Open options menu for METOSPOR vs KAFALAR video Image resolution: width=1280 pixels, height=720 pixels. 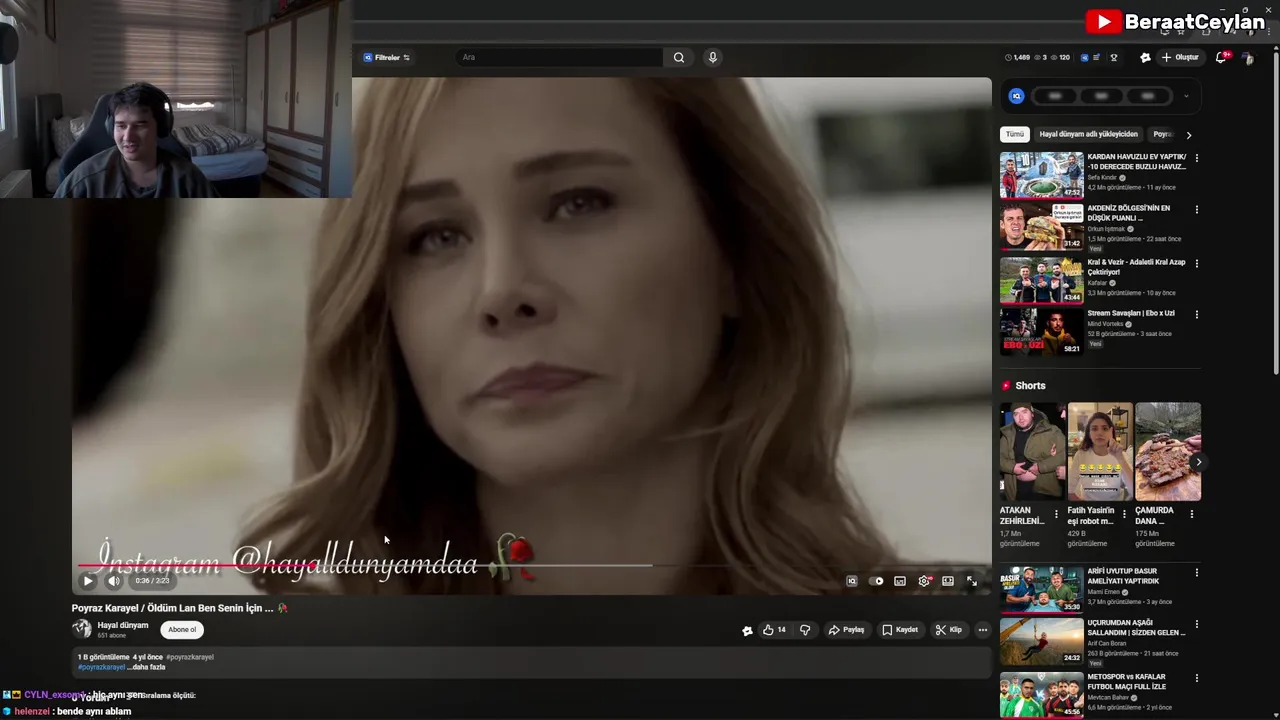[x=1196, y=677]
